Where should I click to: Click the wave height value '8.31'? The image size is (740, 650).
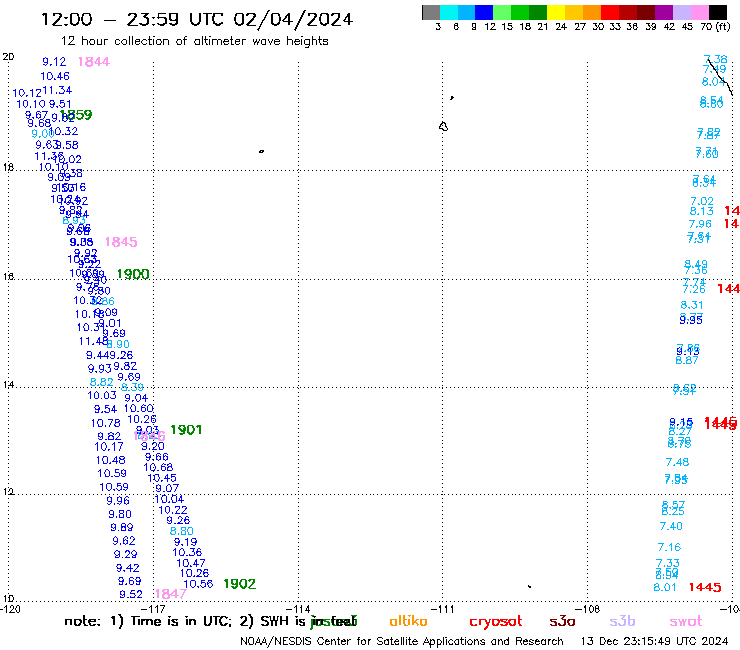pos(692,305)
